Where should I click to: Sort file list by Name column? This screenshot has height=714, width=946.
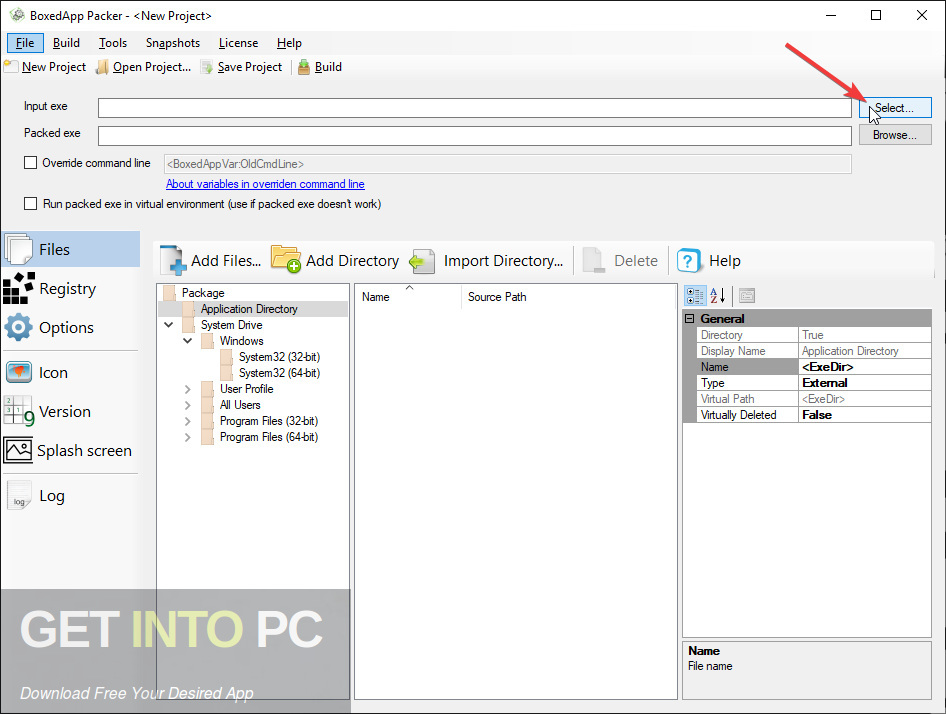[408, 297]
